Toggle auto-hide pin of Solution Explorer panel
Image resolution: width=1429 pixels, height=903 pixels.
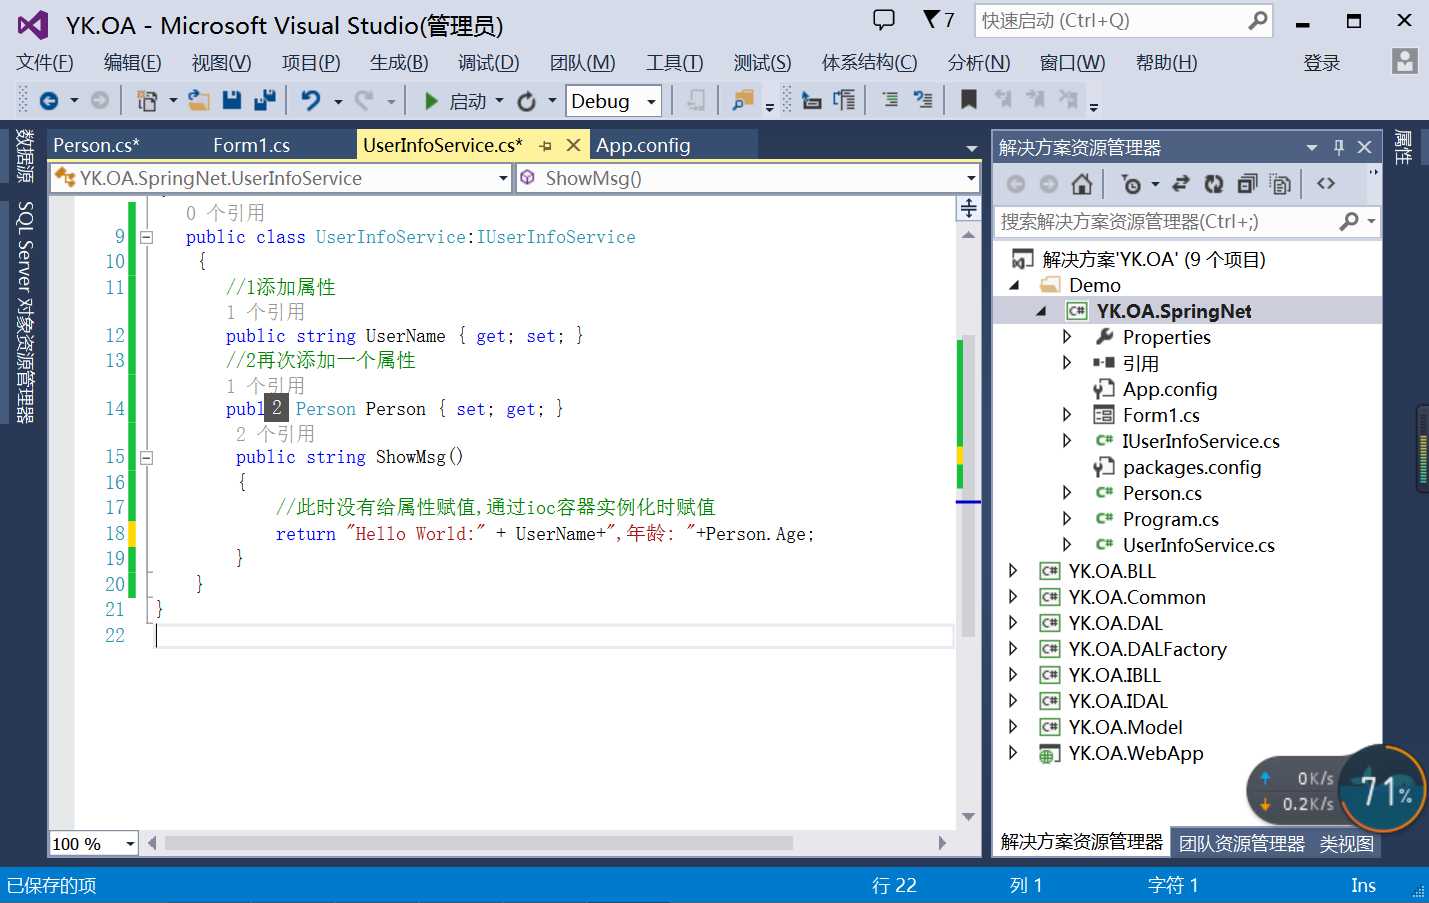[1339, 147]
